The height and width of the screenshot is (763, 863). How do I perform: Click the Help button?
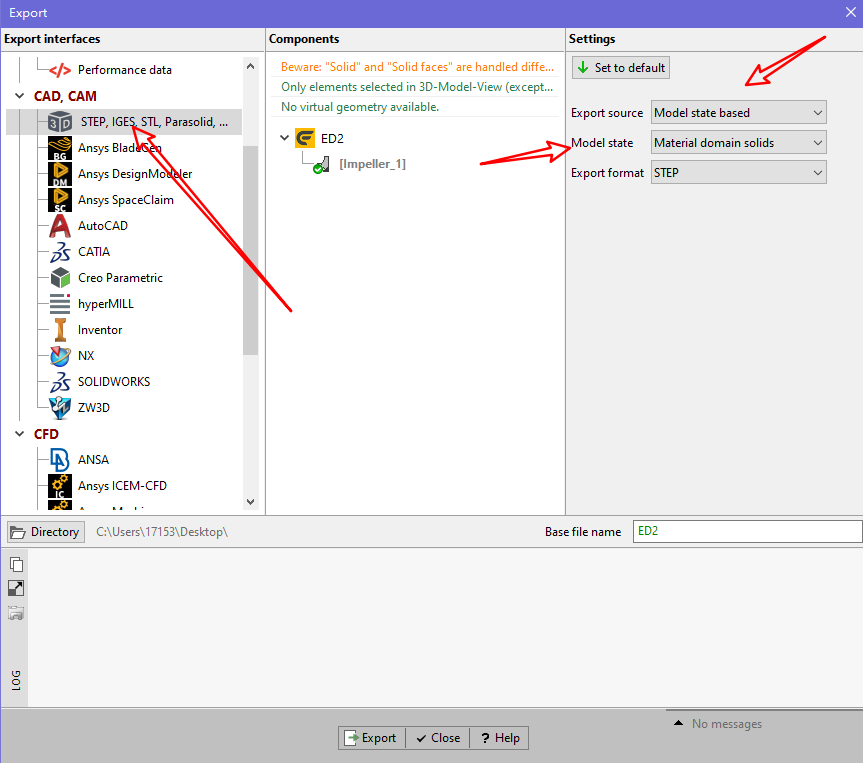click(500, 738)
